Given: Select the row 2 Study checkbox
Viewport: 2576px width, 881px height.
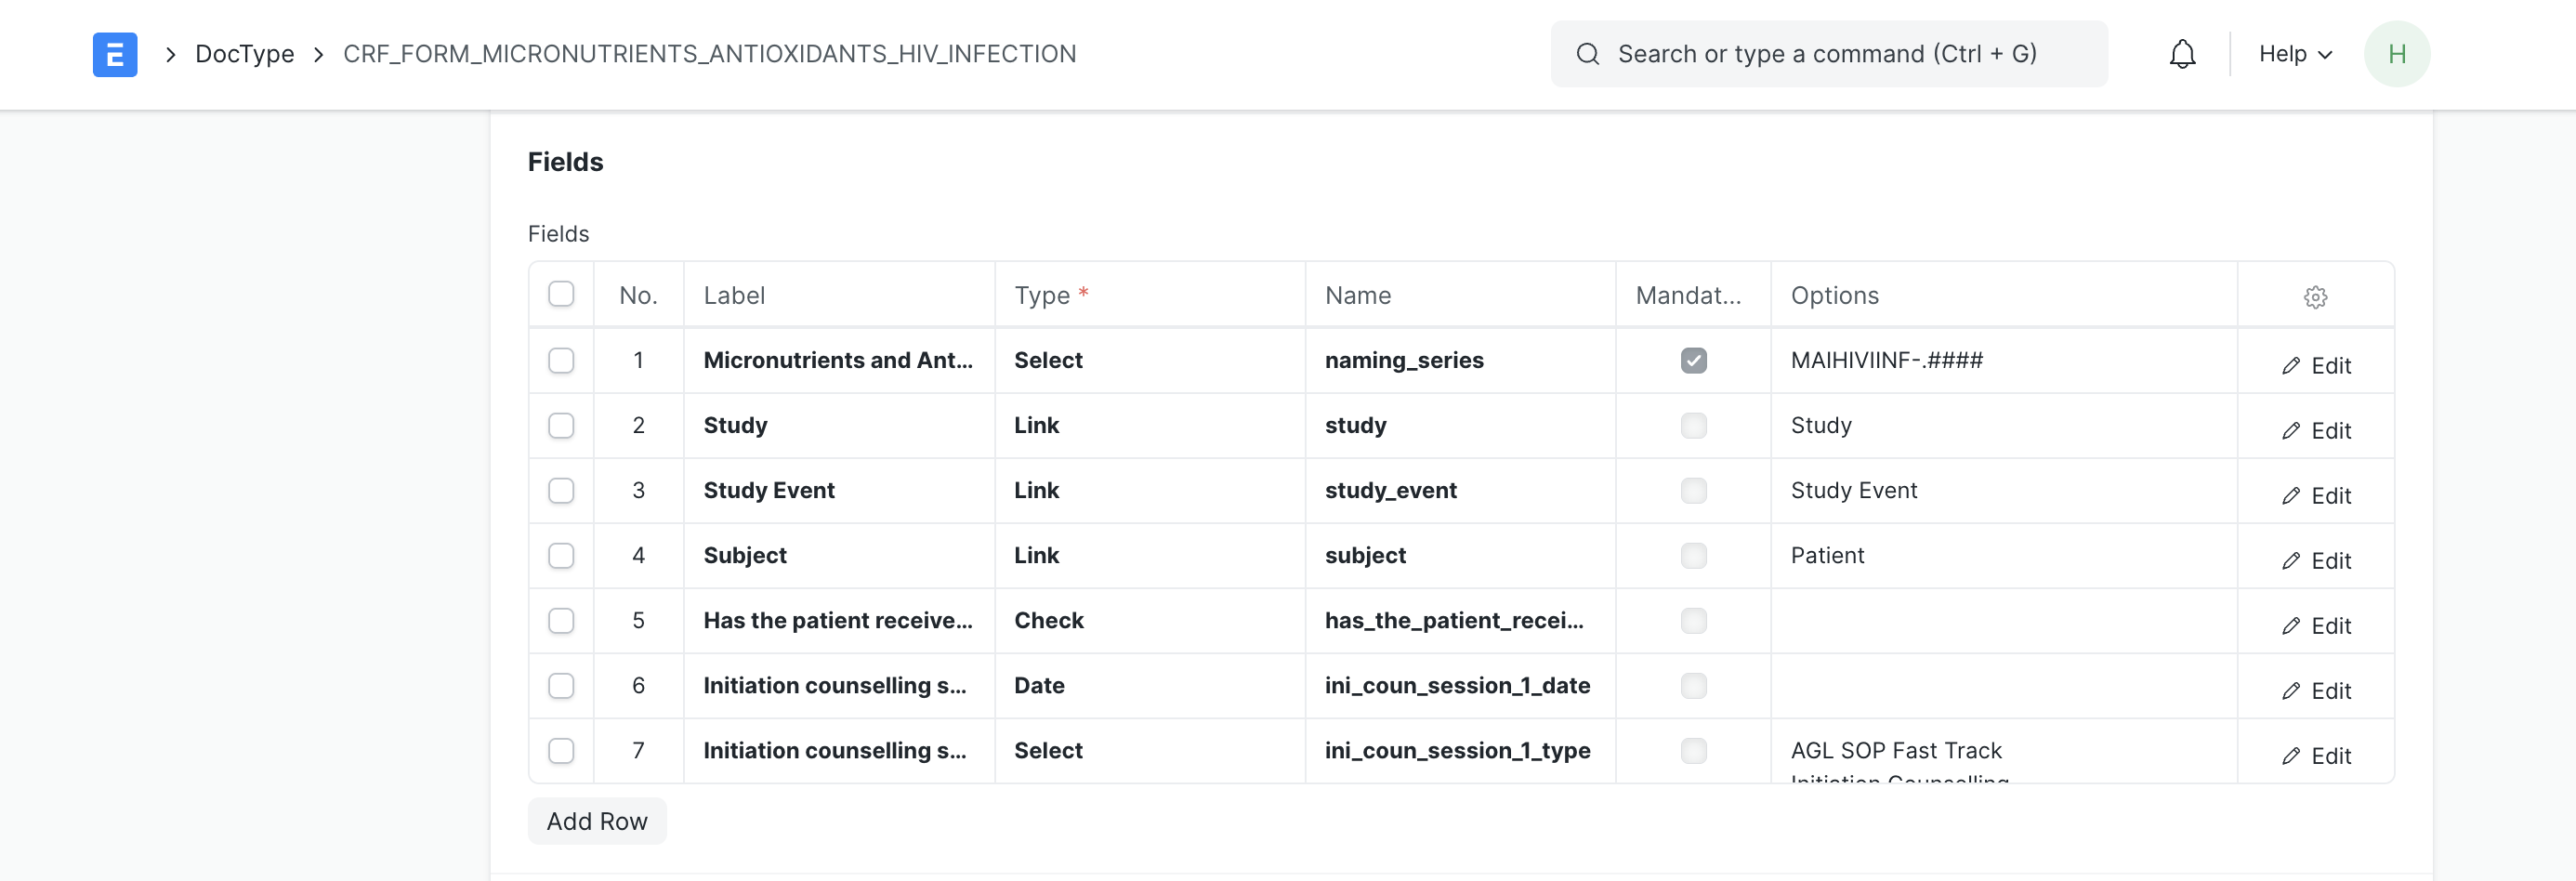Looking at the screenshot, I should (561, 425).
